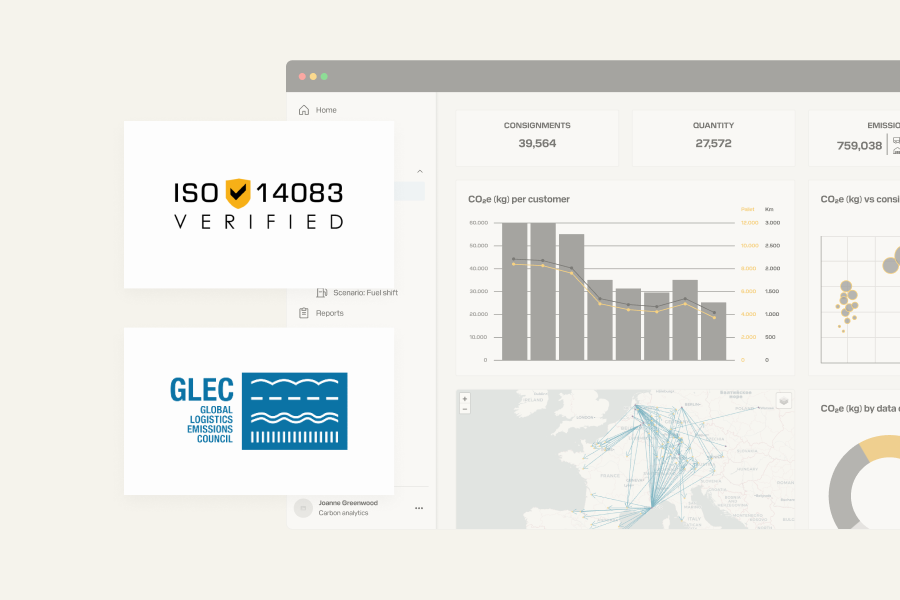
Task: Click the yellow minimize window dot
Action: (x=313, y=76)
